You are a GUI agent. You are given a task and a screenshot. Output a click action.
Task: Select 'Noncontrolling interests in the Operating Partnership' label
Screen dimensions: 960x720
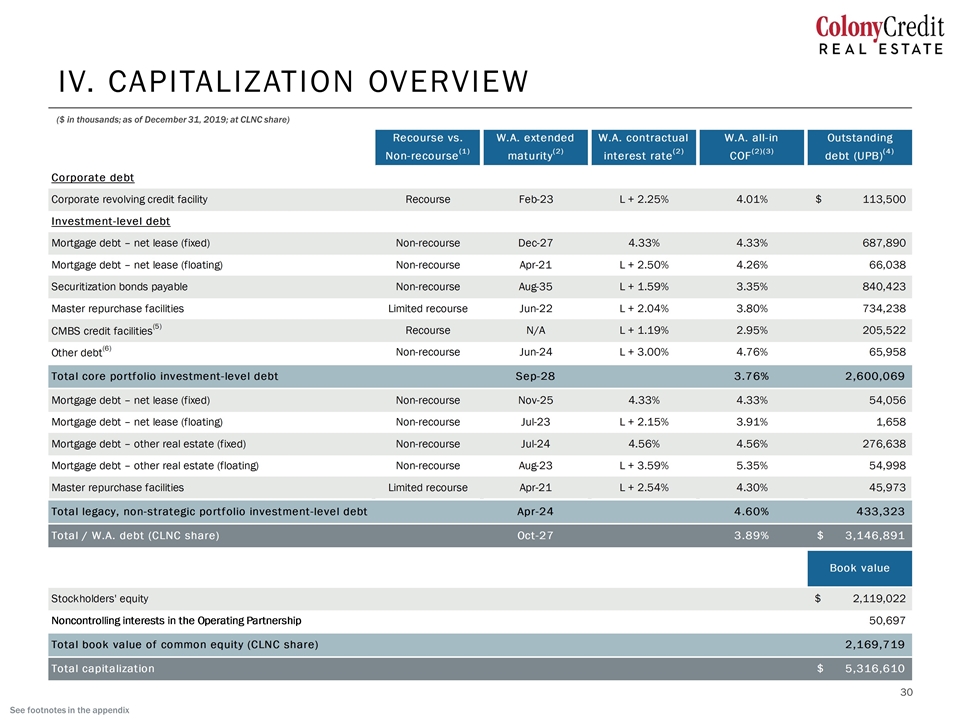(176, 621)
